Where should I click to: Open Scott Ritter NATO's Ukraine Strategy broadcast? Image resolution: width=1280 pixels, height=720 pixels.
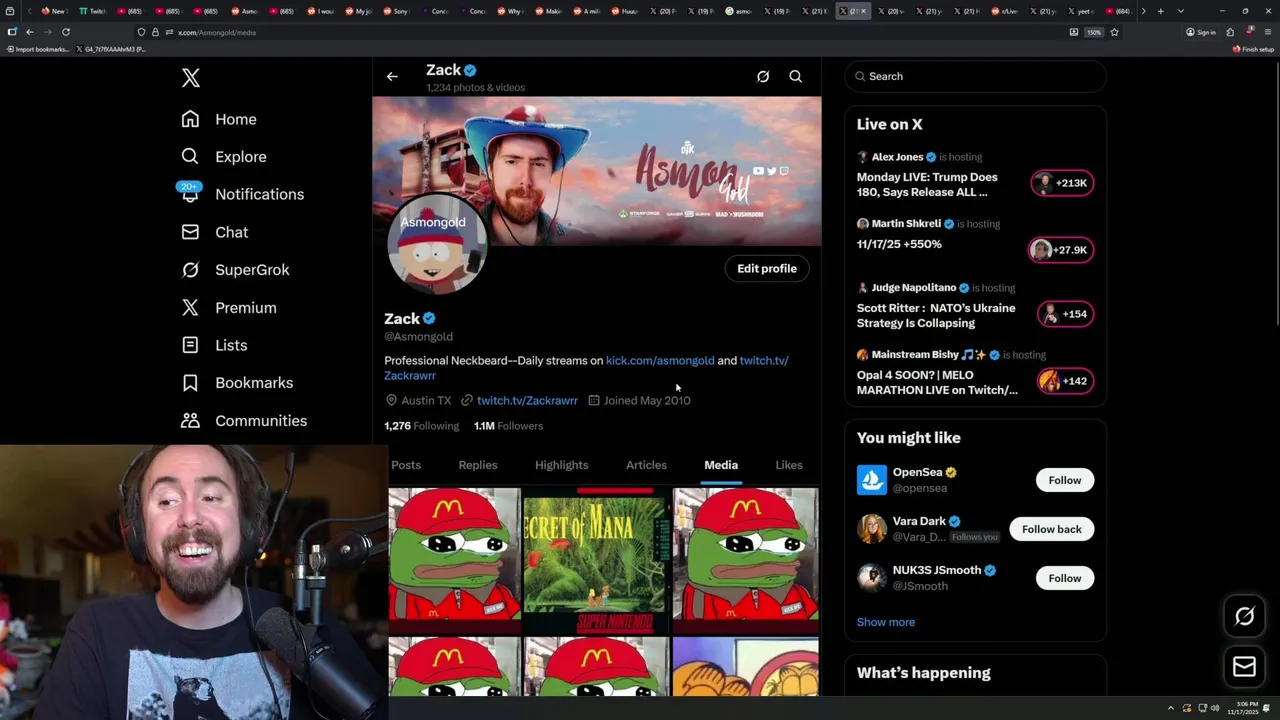(x=936, y=315)
